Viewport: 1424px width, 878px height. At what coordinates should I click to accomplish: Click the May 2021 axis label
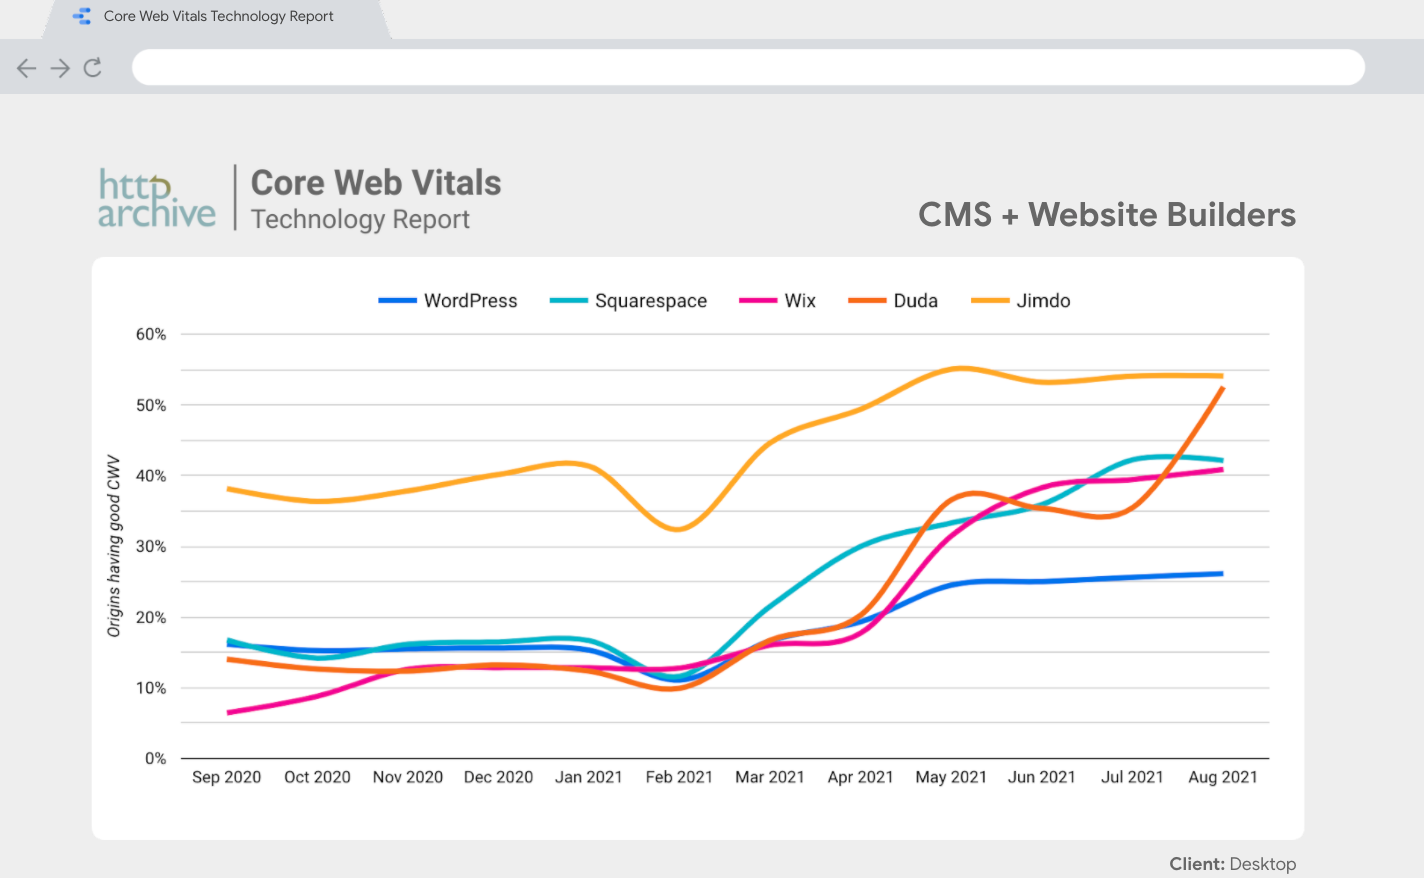pos(951,777)
